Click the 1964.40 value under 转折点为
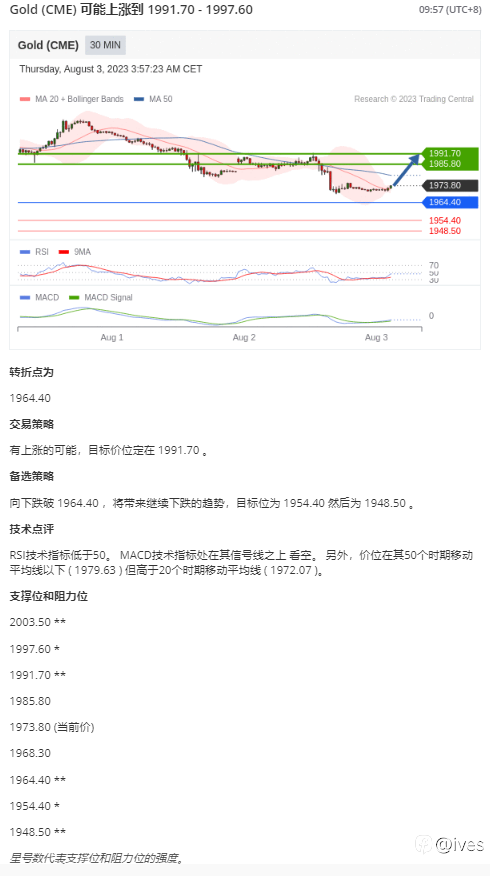This screenshot has height=876, width=490. 30,398
